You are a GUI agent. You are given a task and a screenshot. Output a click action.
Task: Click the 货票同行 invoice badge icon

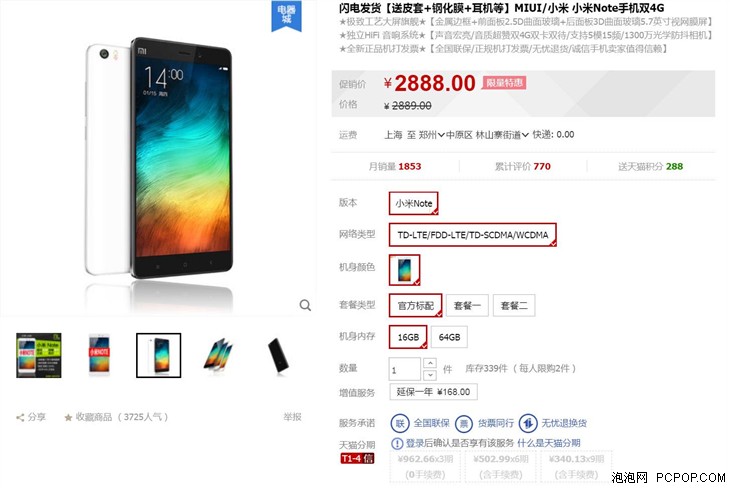[464, 423]
